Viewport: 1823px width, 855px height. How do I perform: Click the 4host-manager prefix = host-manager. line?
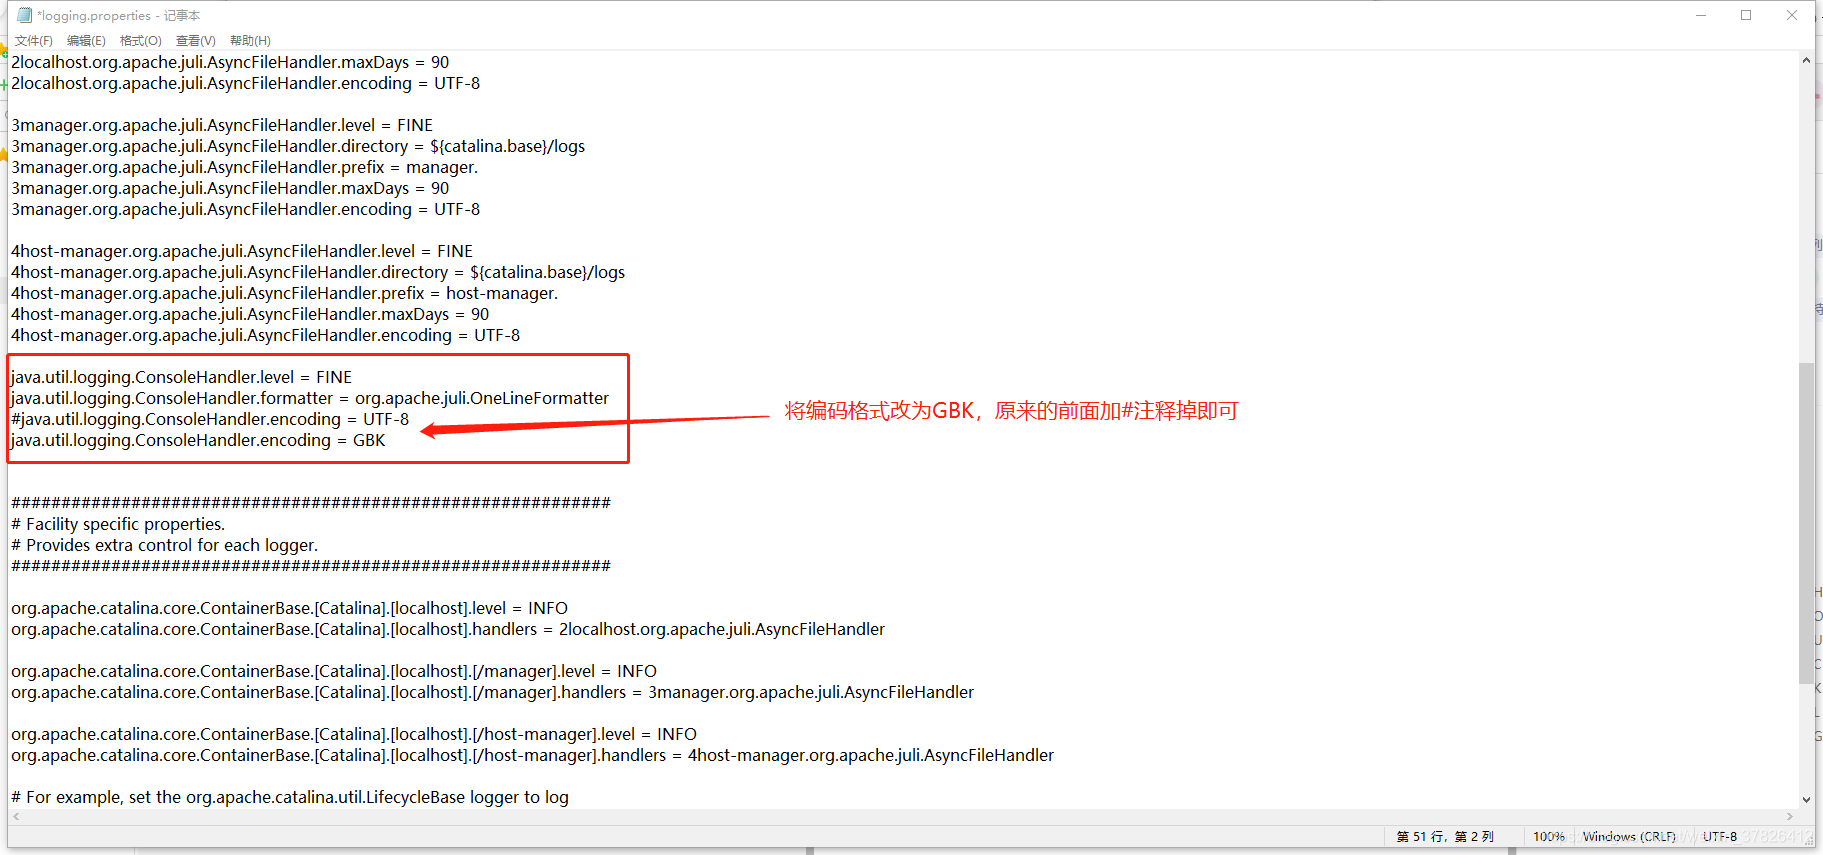point(285,293)
